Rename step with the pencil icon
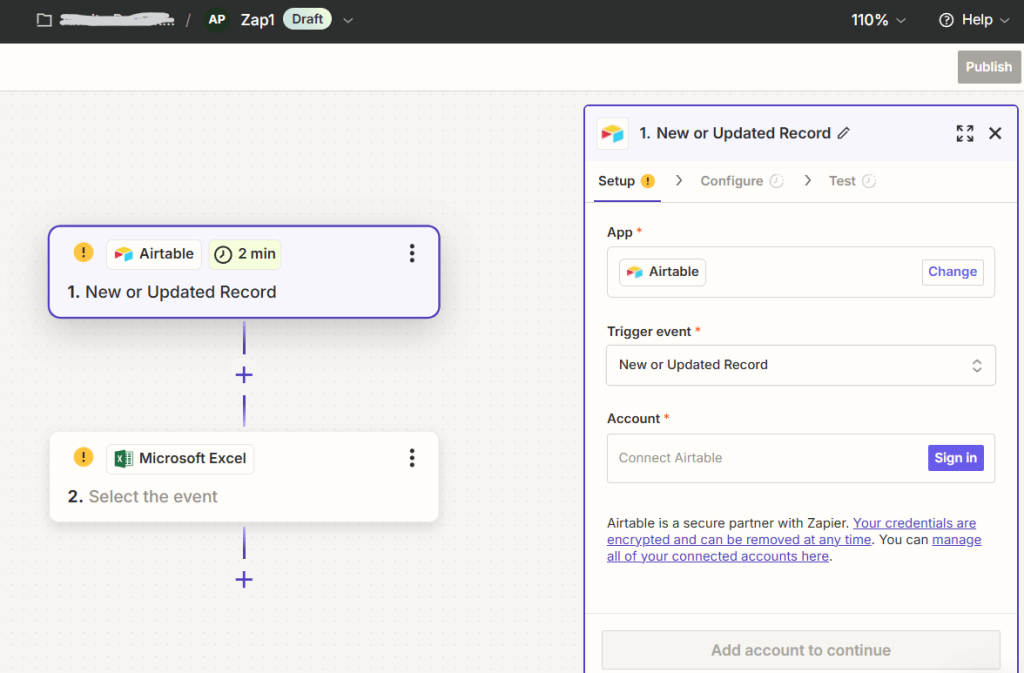The image size is (1024, 673). point(844,133)
